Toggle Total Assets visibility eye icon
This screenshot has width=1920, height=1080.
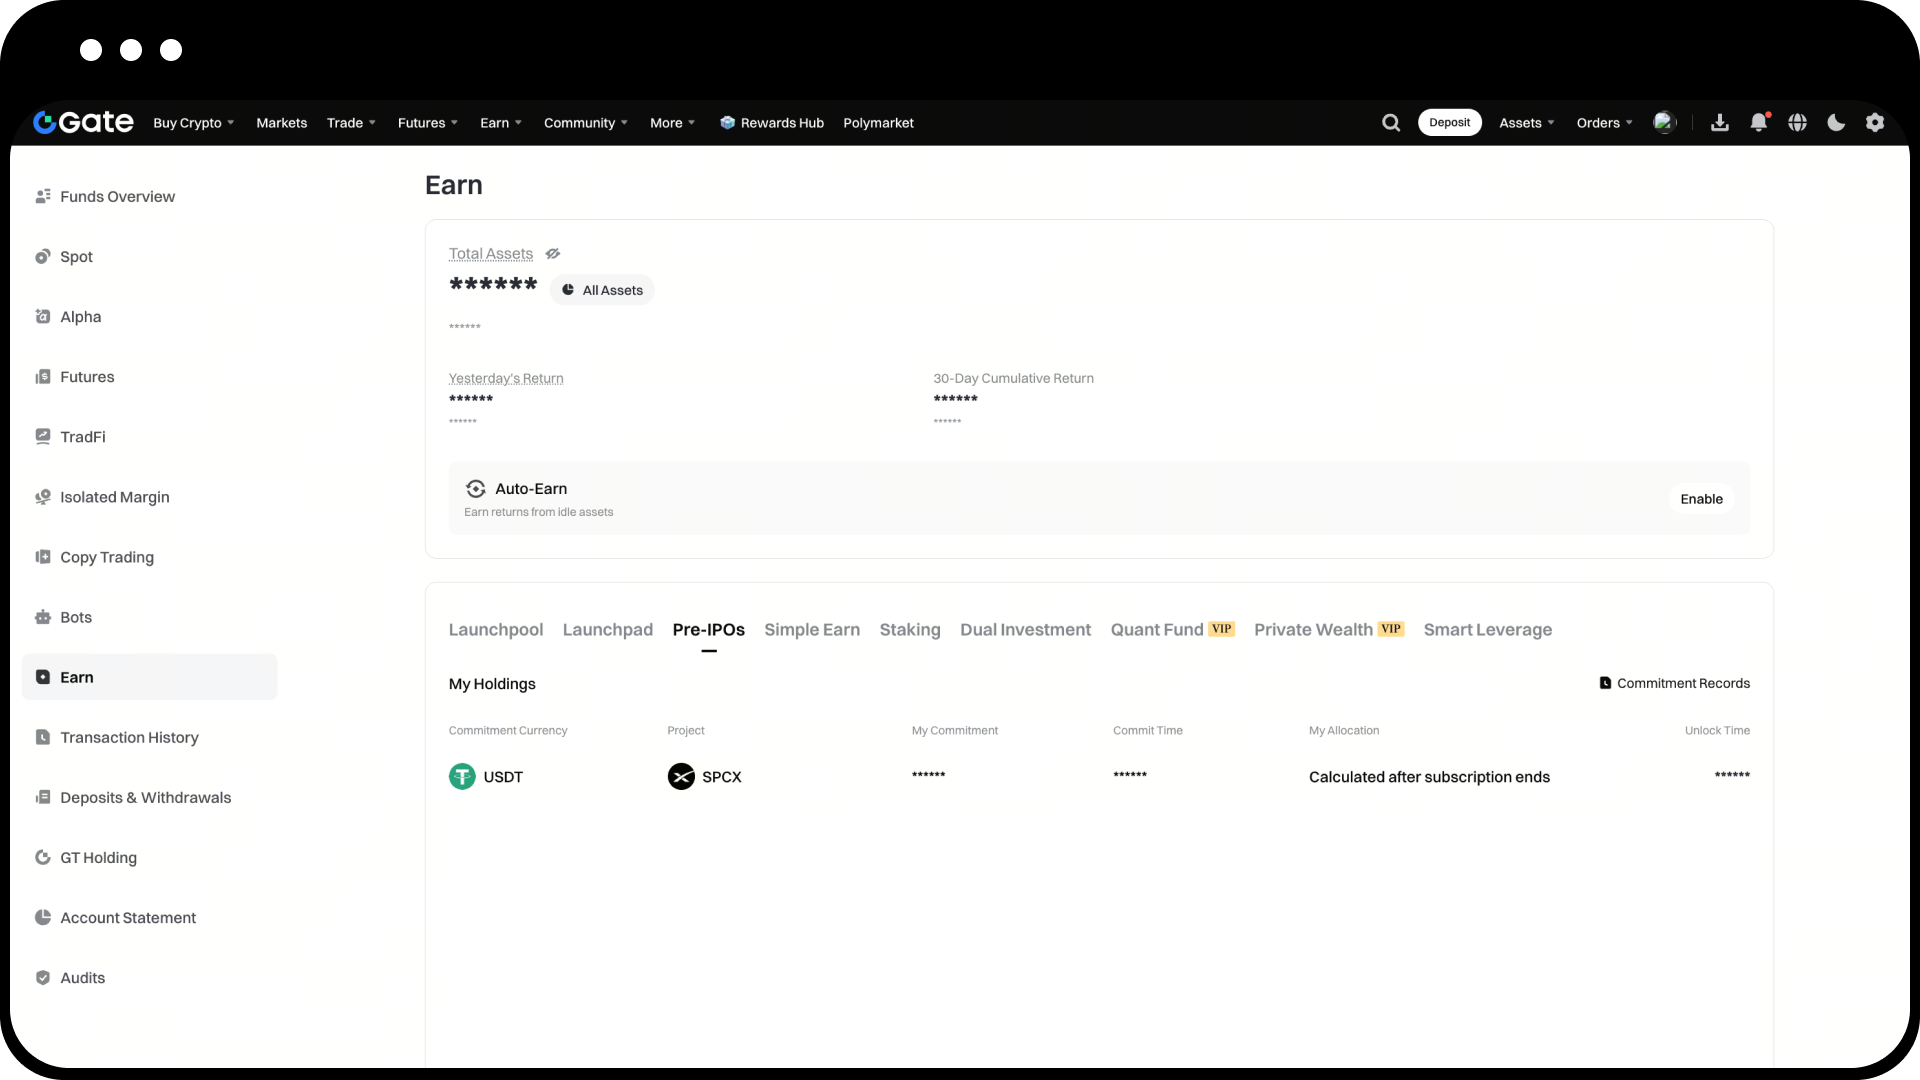553,254
